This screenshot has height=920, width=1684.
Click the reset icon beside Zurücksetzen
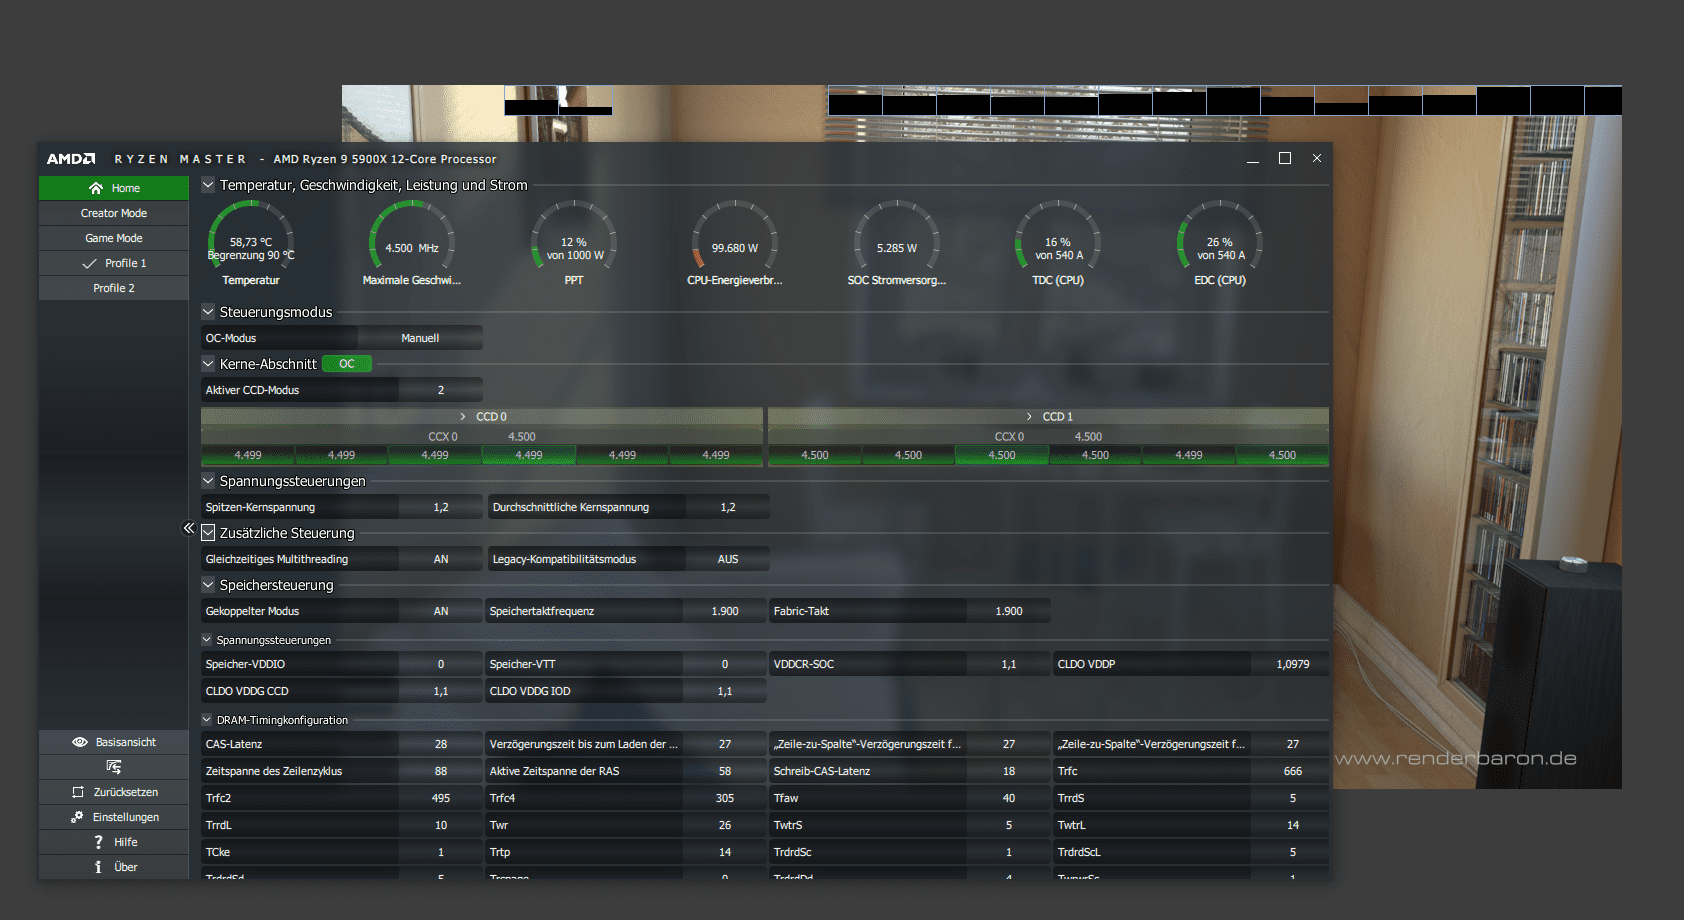click(x=78, y=792)
